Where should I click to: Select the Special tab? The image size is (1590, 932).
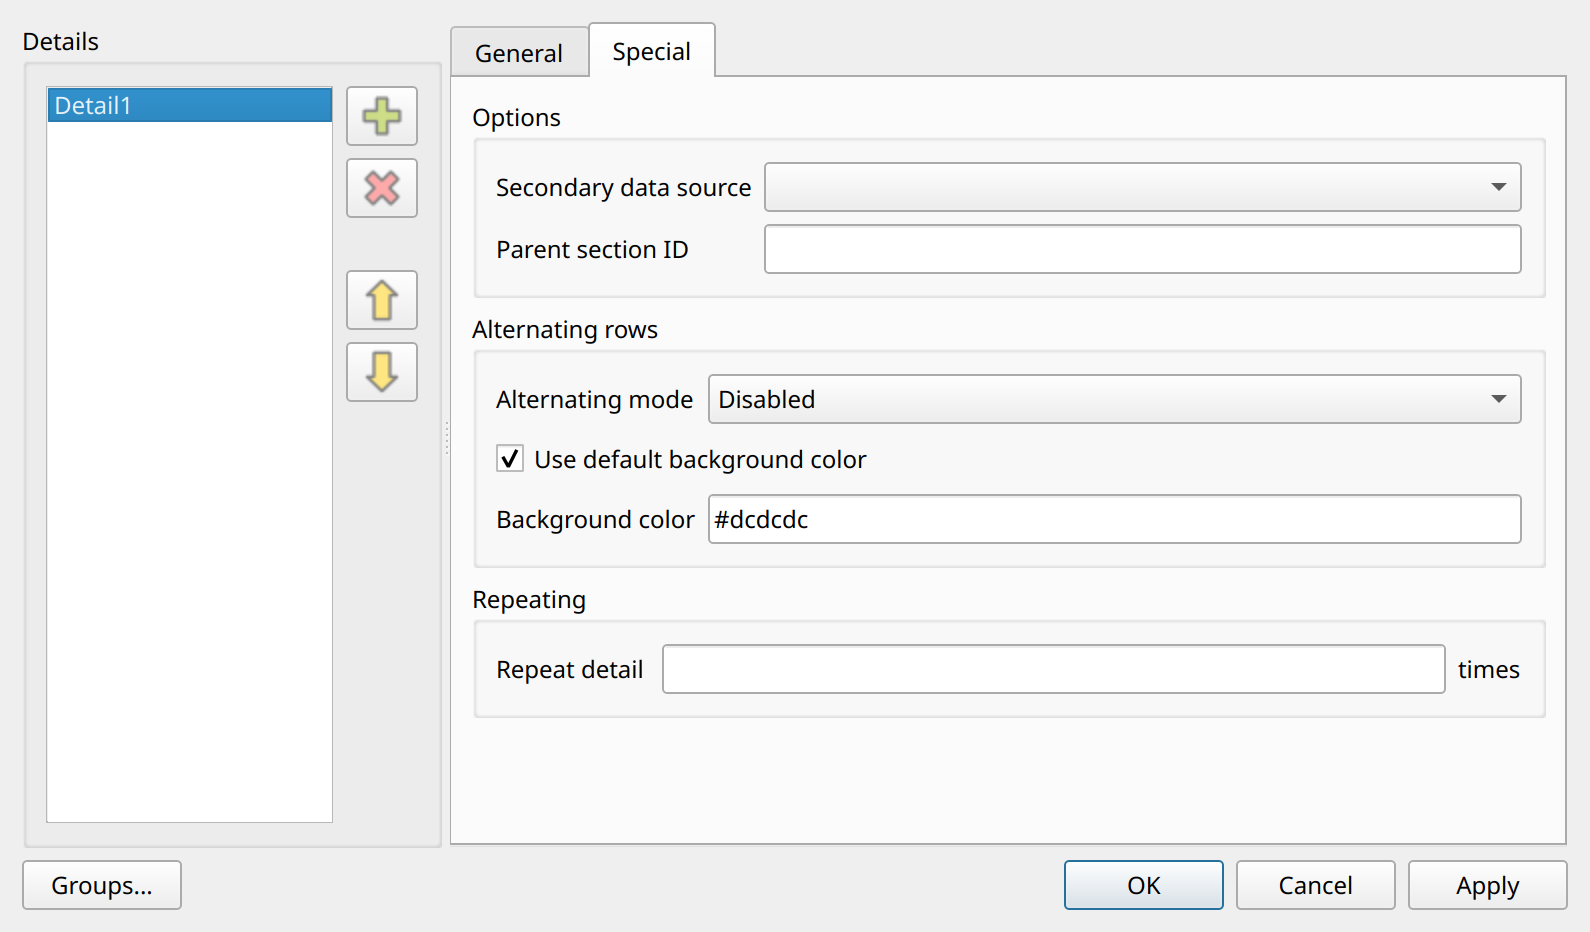coord(652,51)
